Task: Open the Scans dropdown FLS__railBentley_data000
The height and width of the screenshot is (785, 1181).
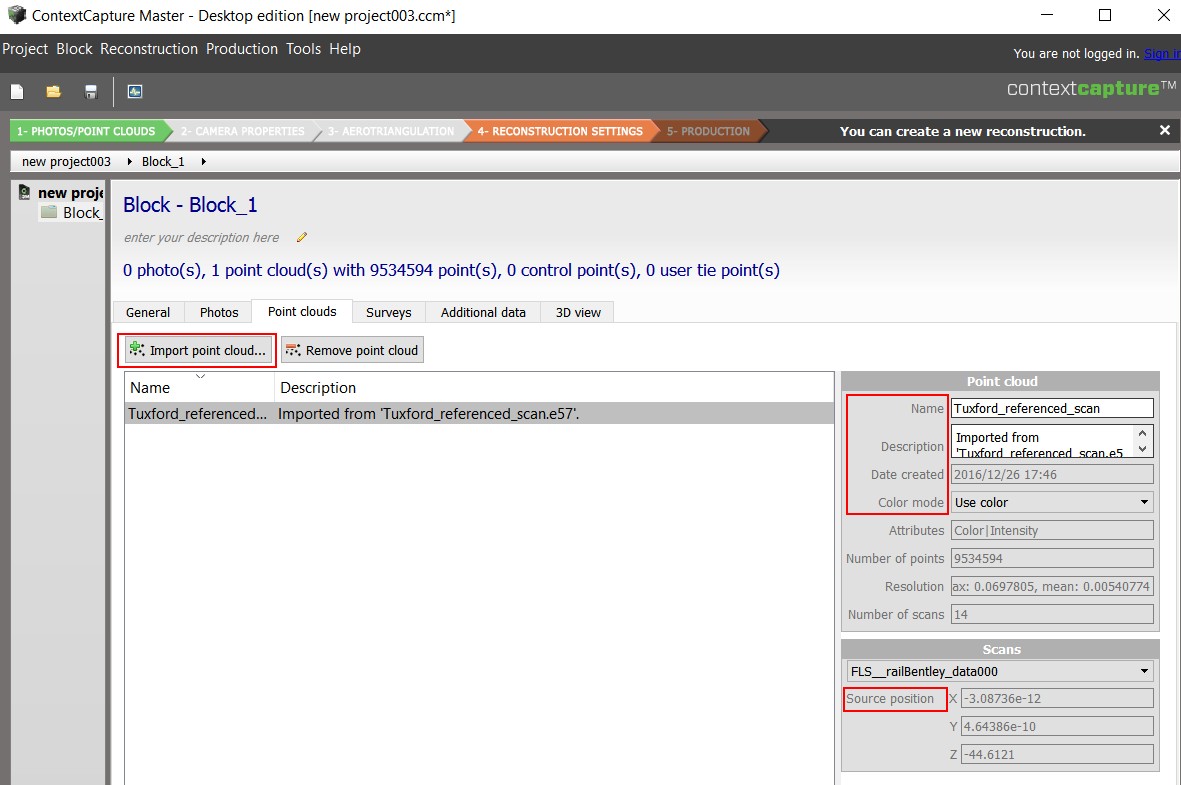Action: pyautogui.click(x=999, y=671)
